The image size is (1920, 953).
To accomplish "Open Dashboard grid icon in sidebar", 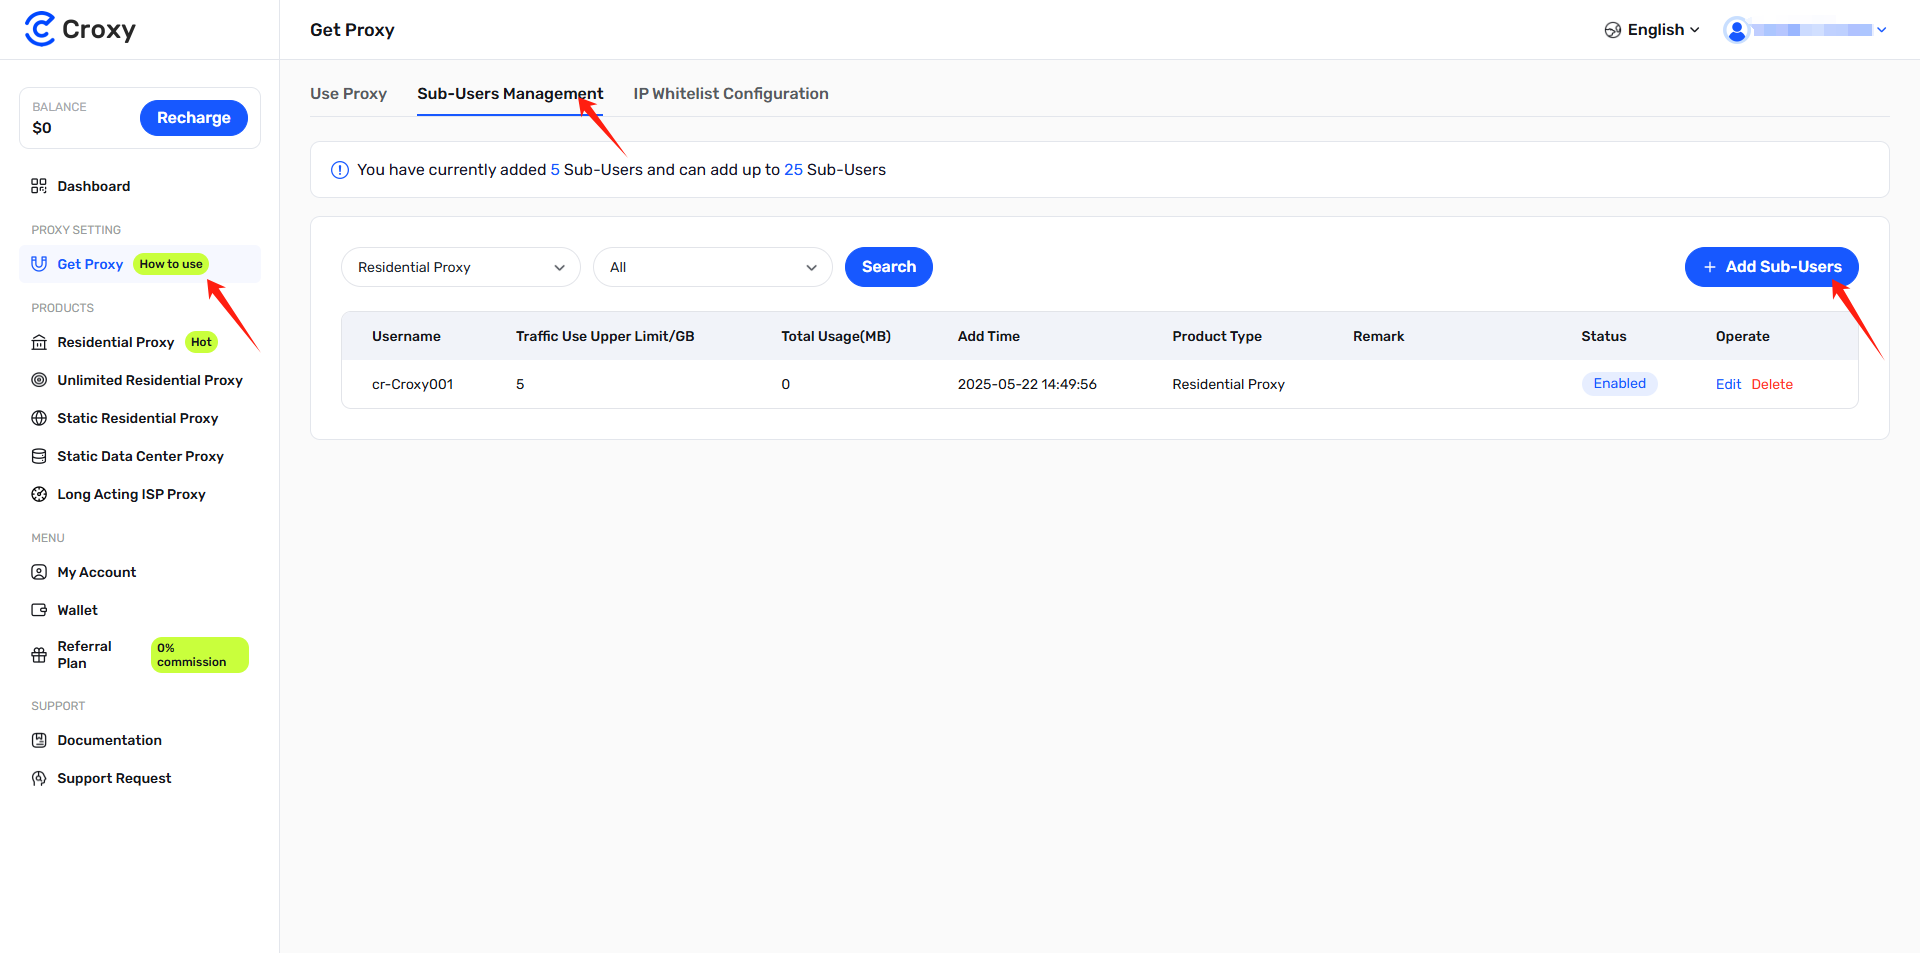I will pyautogui.click(x=39, y=186).
